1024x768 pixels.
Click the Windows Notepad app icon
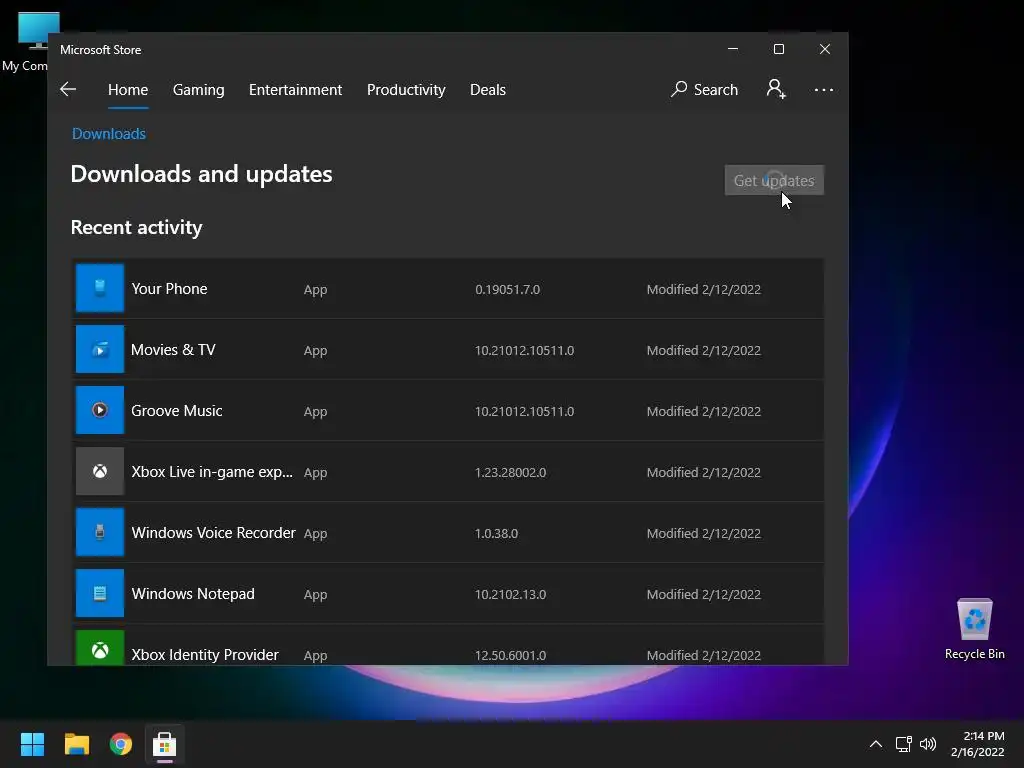(100, 594)
